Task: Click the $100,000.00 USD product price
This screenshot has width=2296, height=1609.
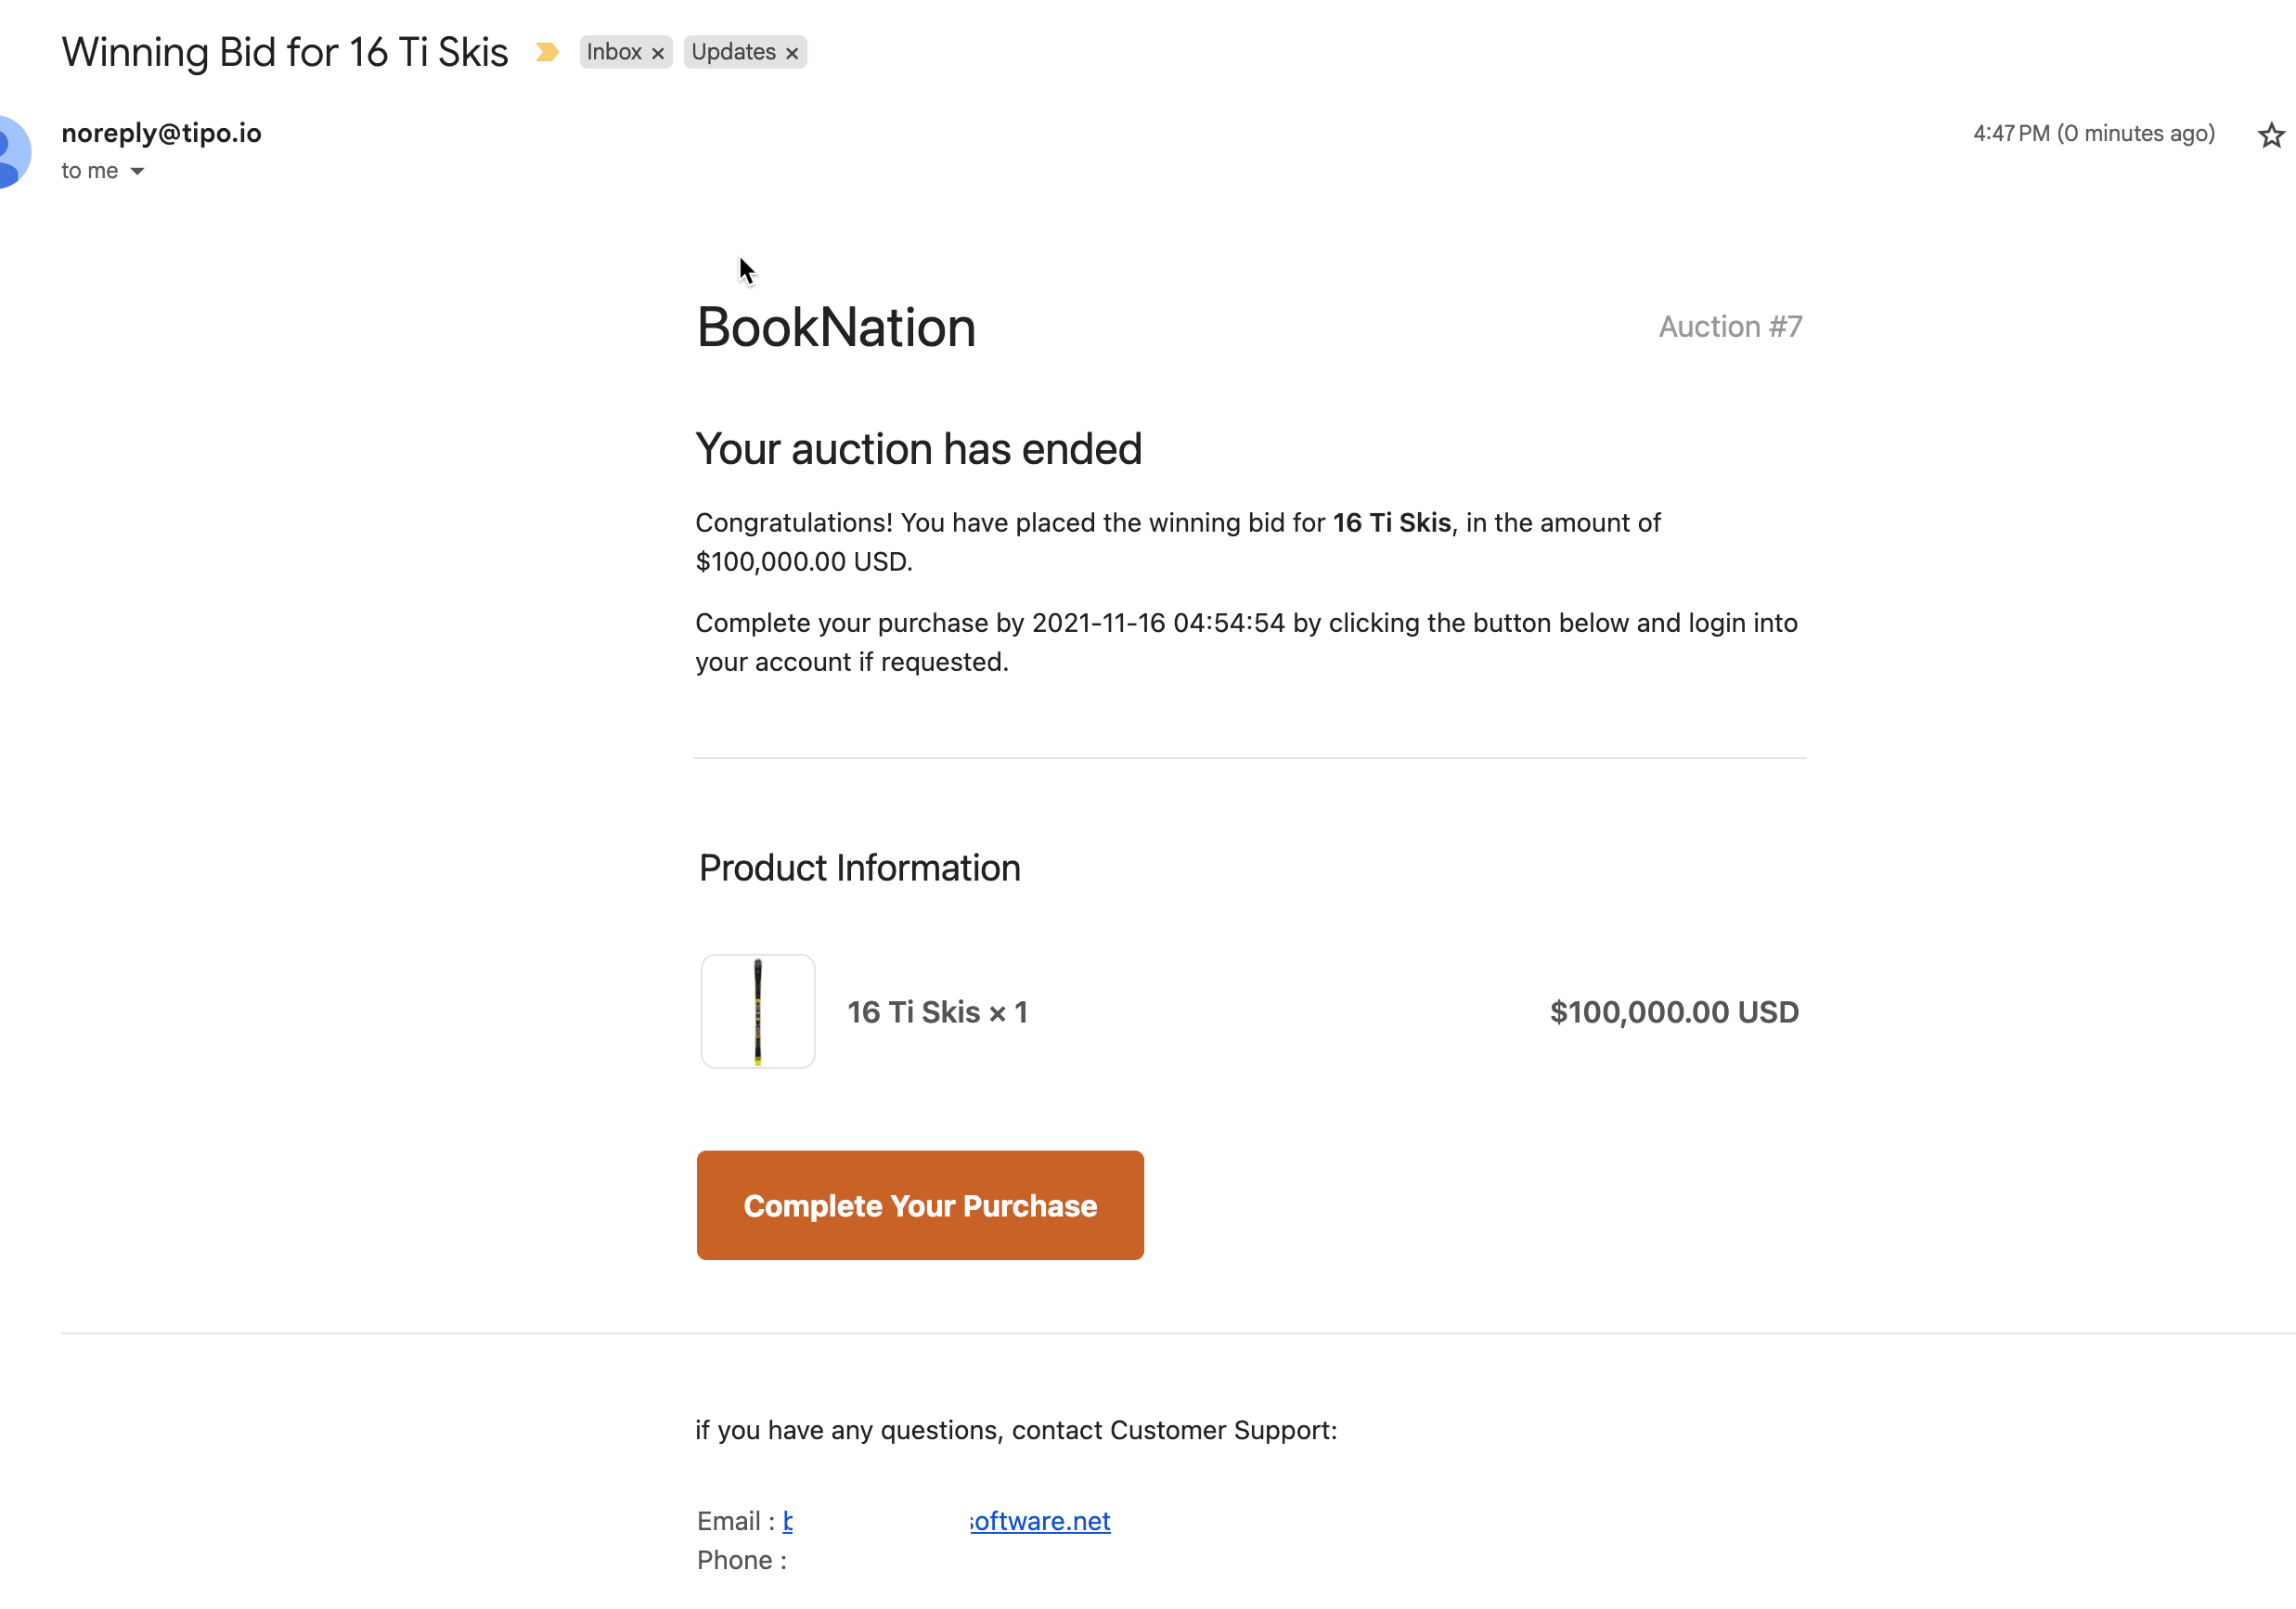Action: pyautogui.click(x=1673, y=1012)
